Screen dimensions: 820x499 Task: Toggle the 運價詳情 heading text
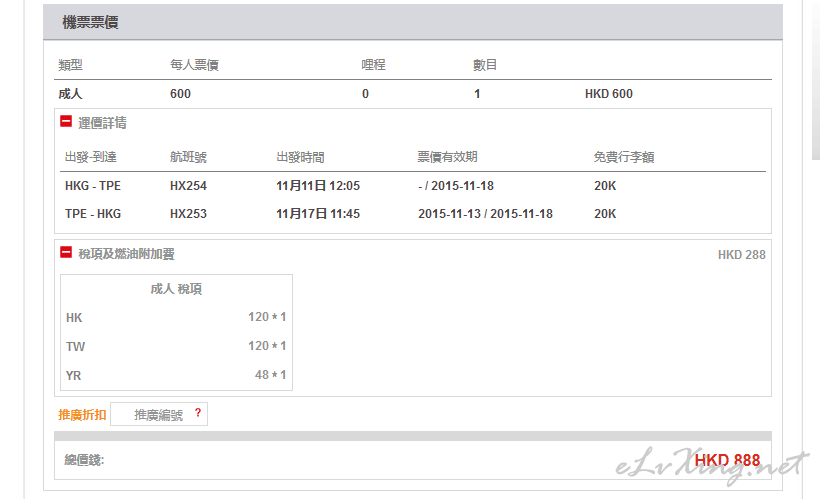[x=102, y=123]
